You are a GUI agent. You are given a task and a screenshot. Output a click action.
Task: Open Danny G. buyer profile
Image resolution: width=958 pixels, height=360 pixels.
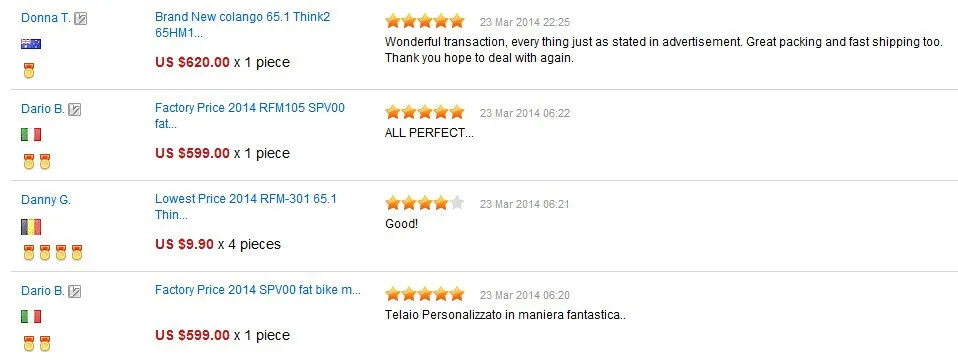pos(46,200)
